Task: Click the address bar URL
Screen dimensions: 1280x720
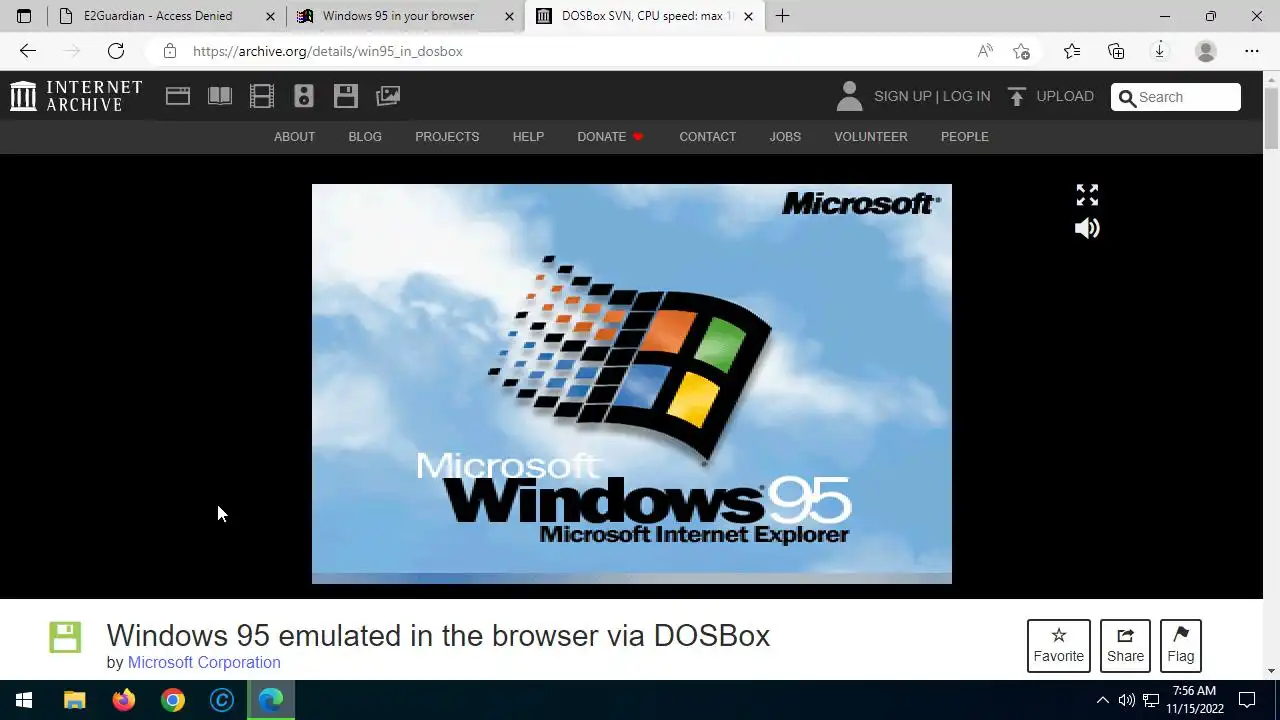Action: click(x=328, y=51)
